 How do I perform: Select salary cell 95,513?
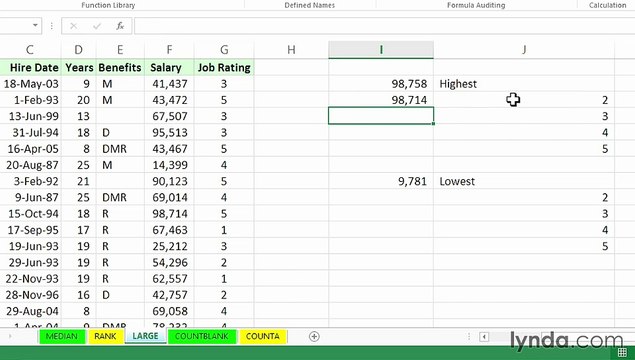[x=169, y=132]
